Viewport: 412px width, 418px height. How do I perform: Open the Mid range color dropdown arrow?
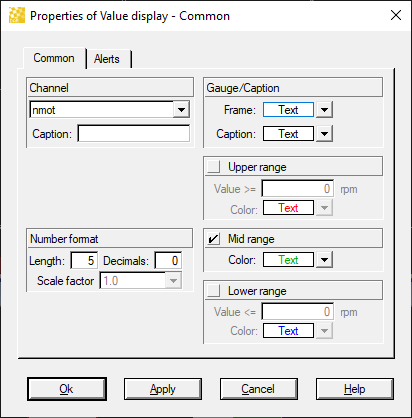pyautogui.click(x=324, y=260)
